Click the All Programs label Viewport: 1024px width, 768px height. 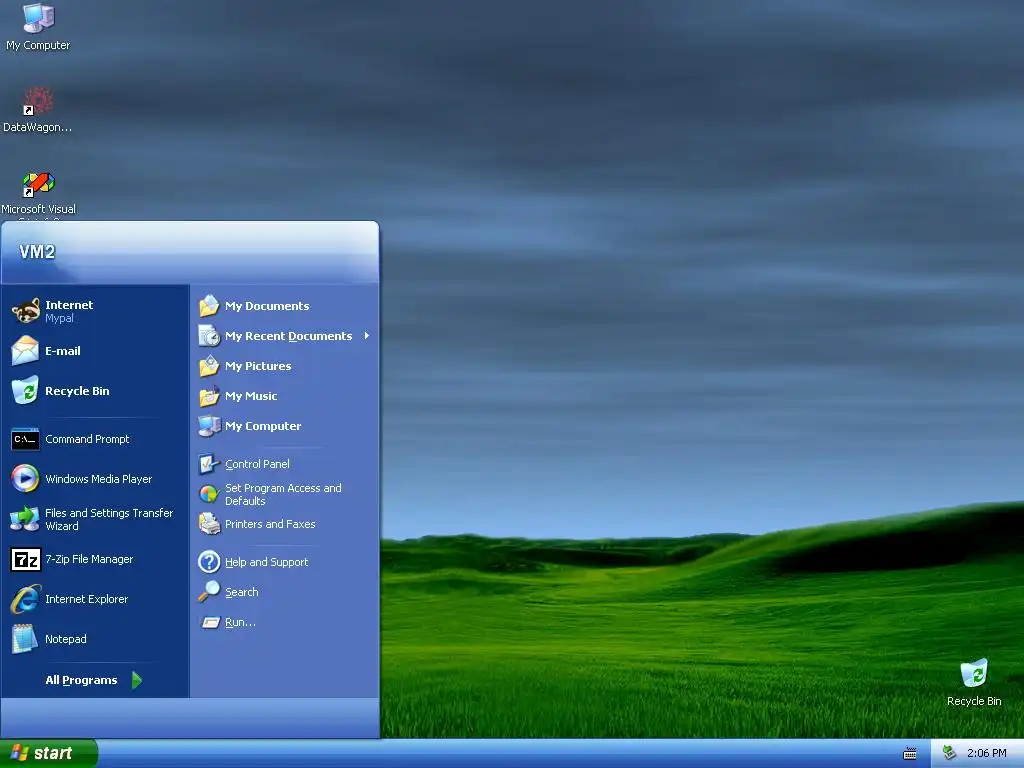click(81, 680)
